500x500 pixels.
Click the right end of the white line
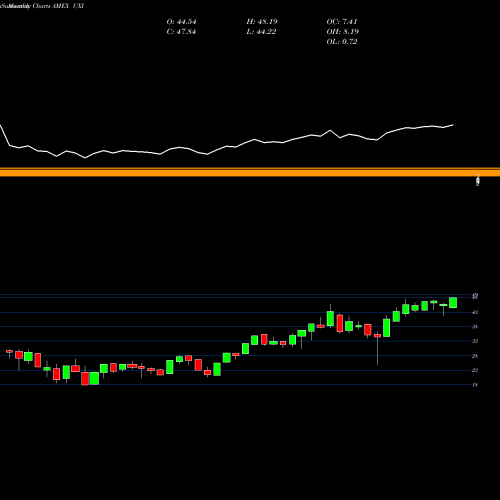coord(453,125)
